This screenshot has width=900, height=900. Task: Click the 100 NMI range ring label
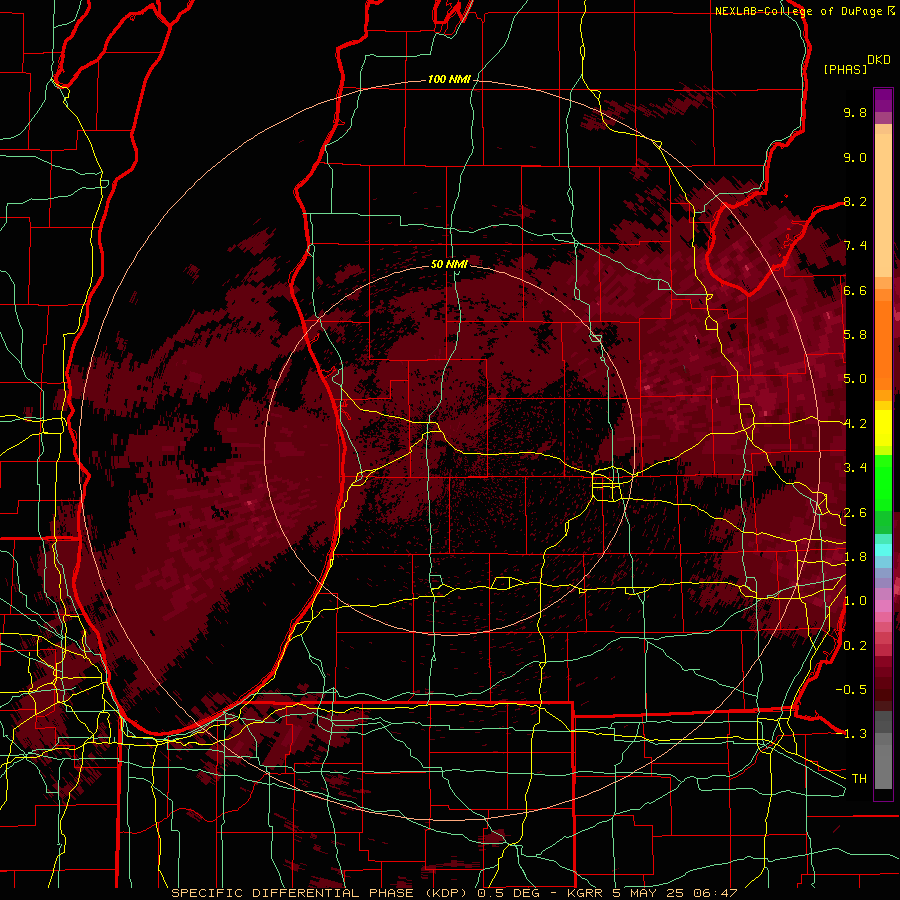449,79
